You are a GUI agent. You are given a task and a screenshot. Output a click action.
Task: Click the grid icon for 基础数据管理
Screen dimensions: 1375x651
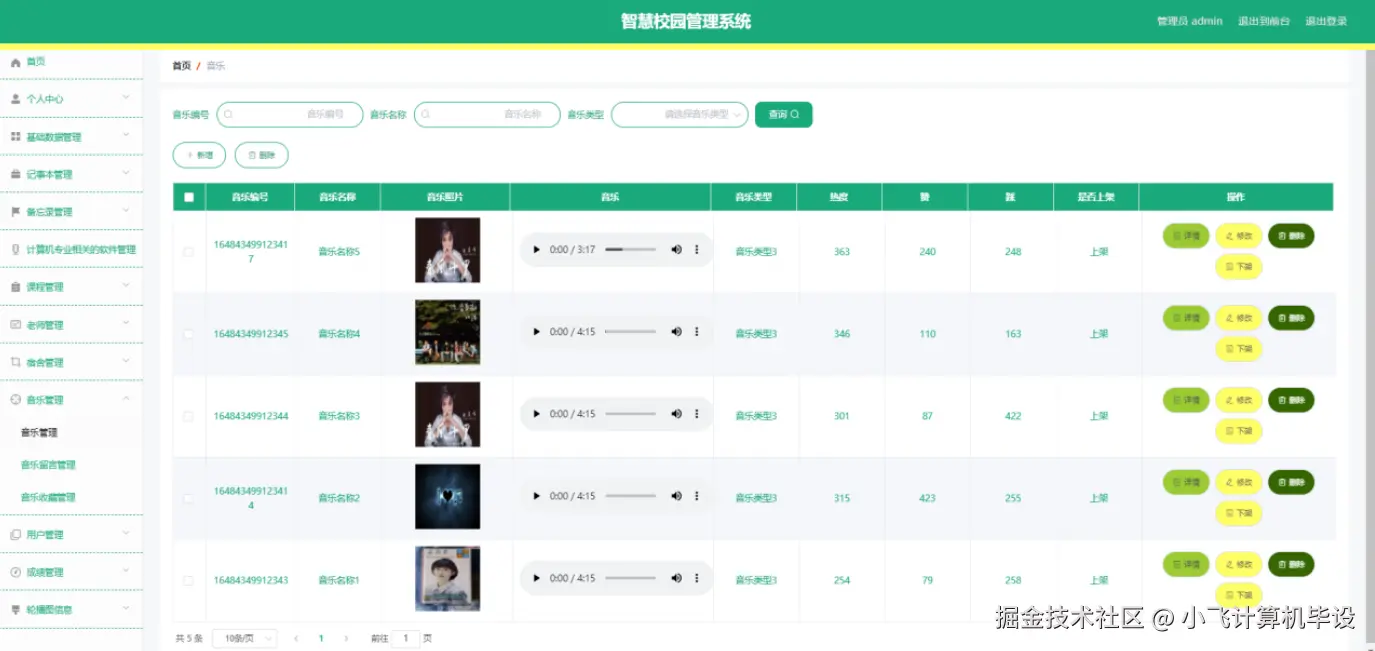(15, 137)
